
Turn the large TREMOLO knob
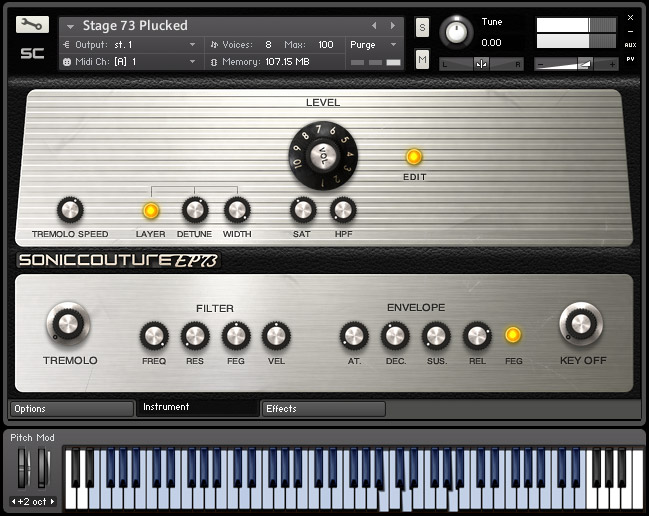[x=68, y=324]
